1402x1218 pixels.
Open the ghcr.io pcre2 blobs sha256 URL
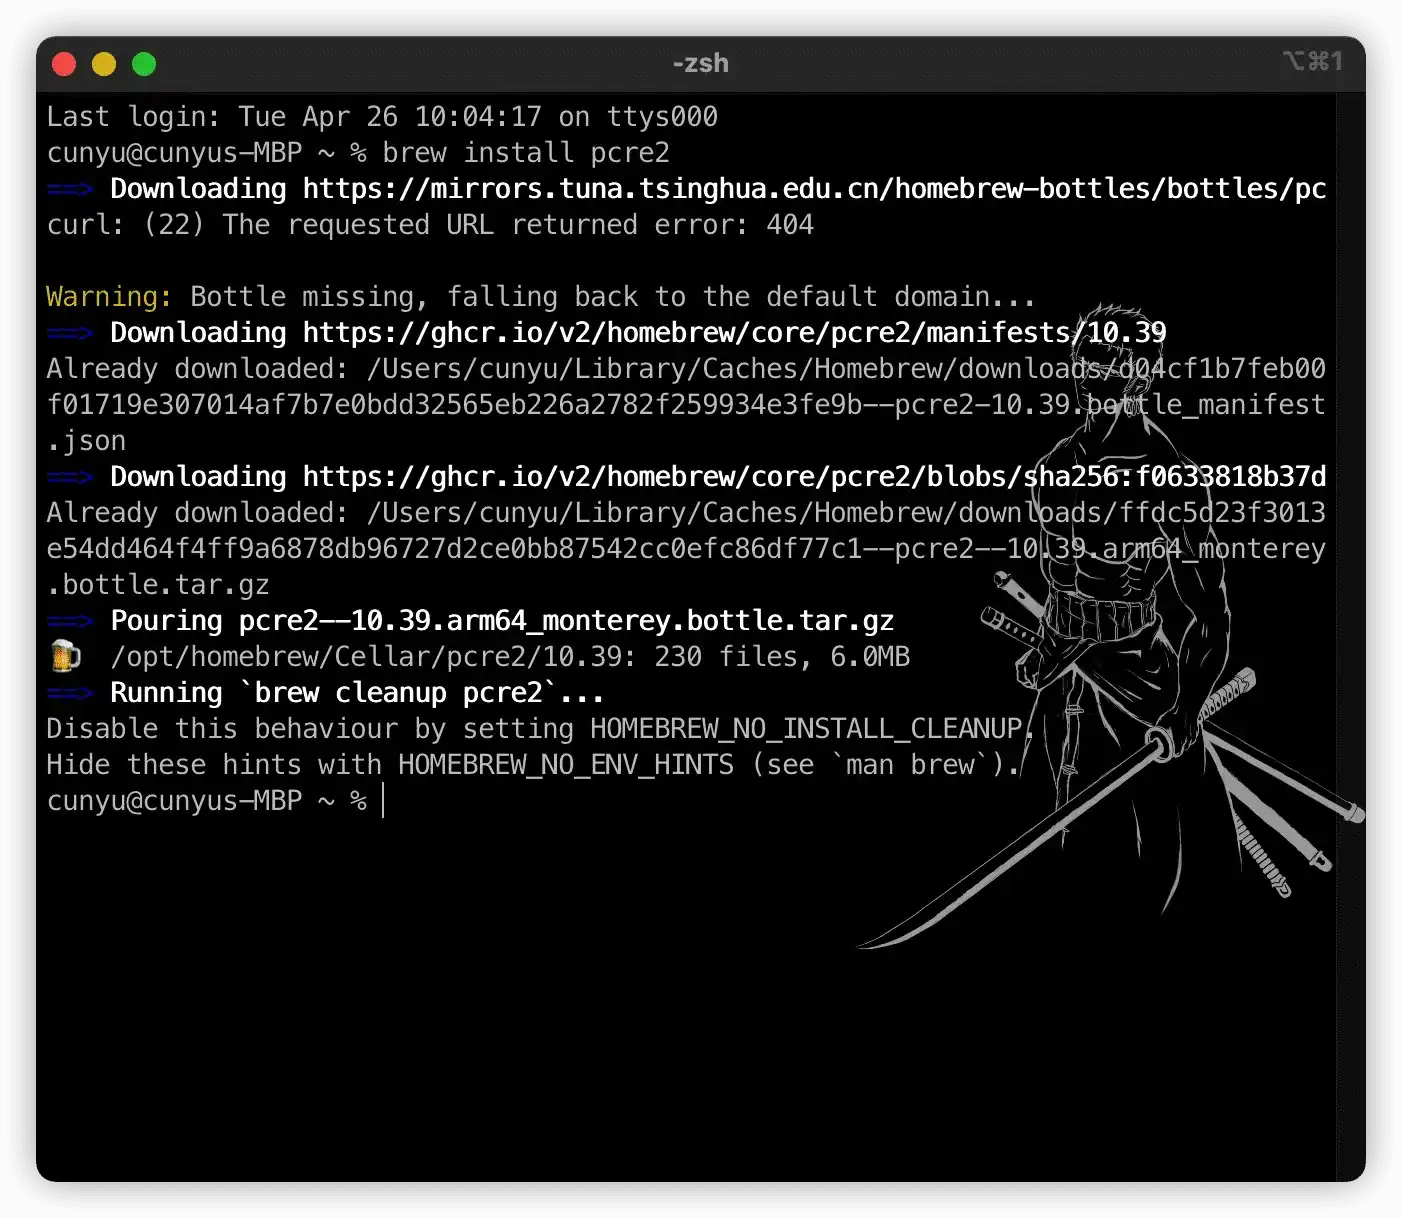tap(814, 477)
